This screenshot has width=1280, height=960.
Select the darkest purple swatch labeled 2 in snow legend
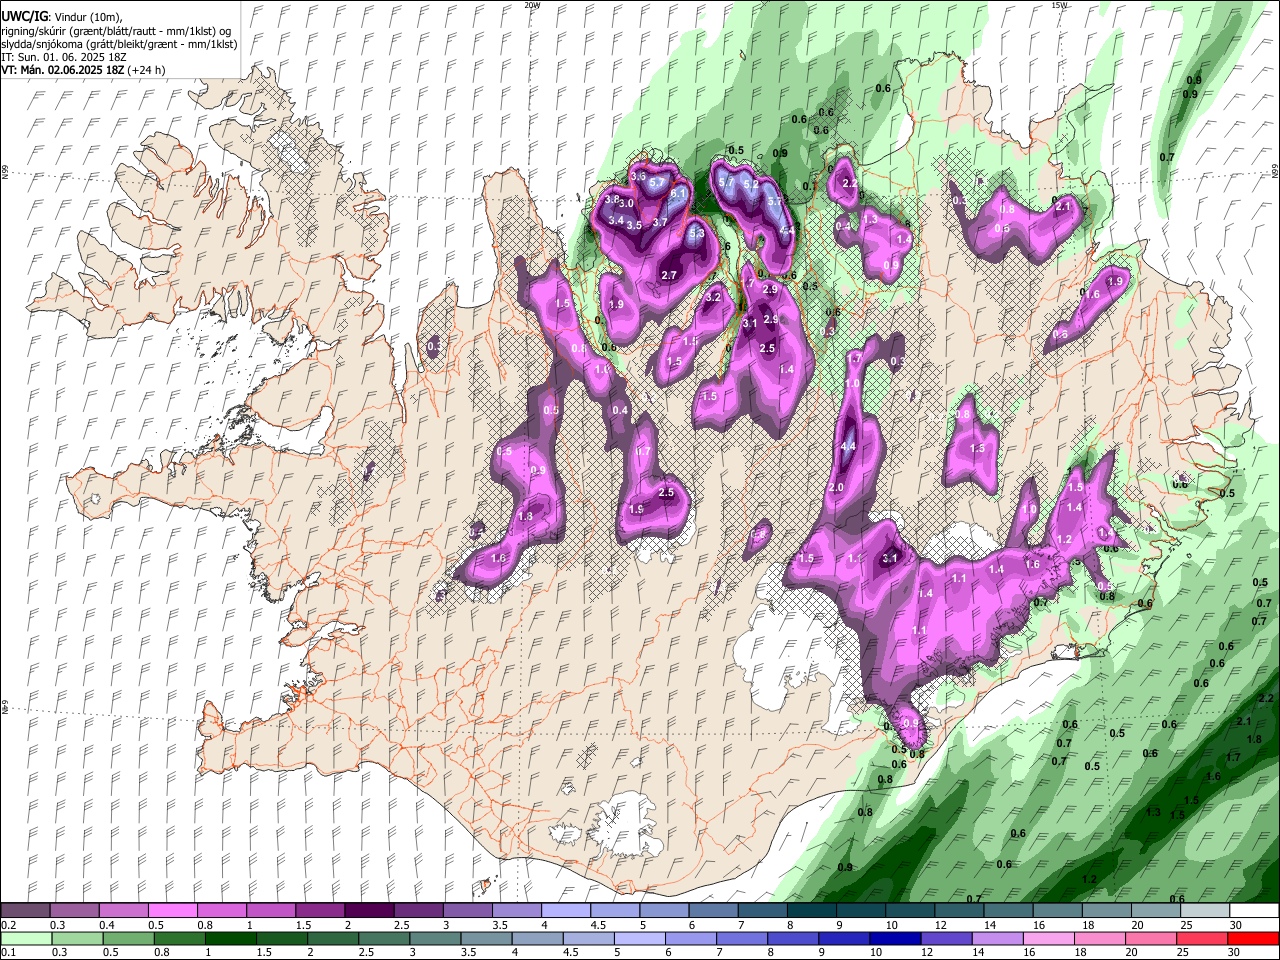[x=368, y=911]
